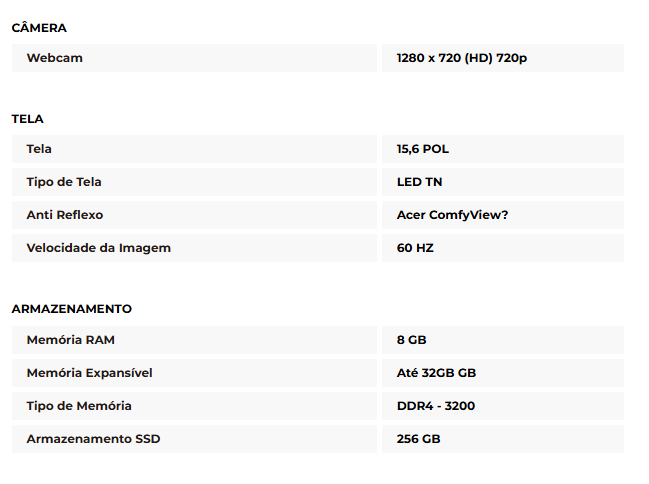The height and width of the screenshot is (484, 649).
Task: Select the Tela row label
Action: coord(194,149)
